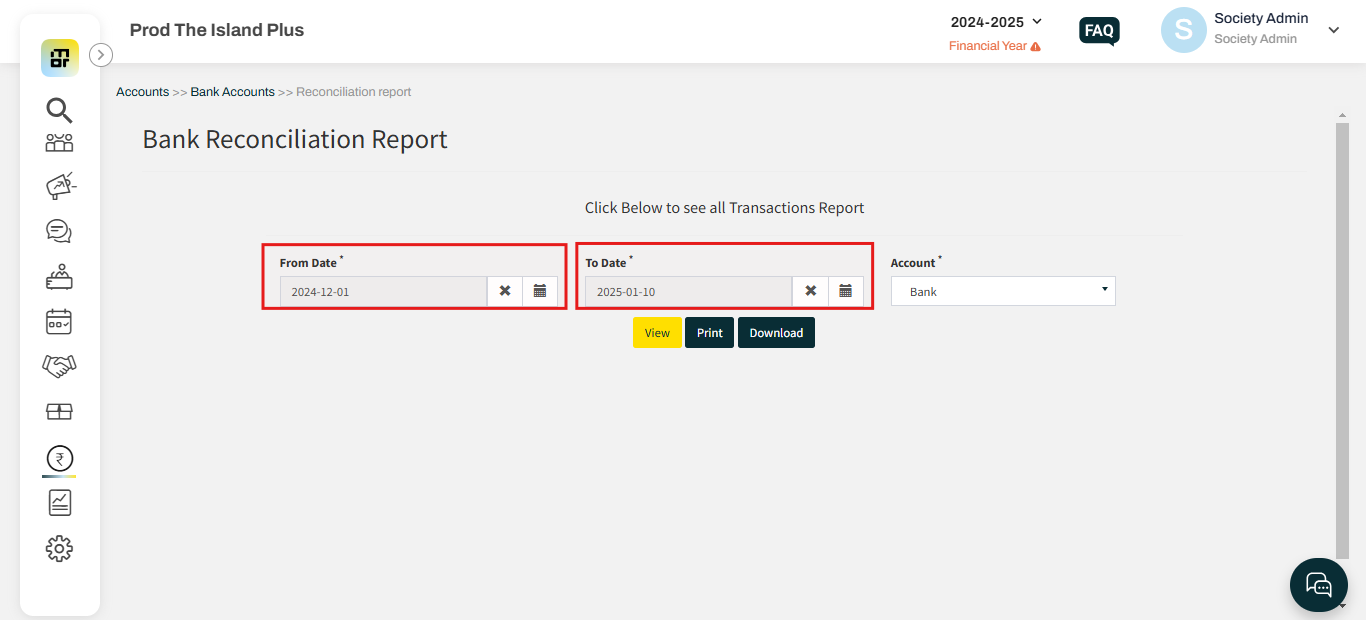Select the facility booking calendar icon
Image resolution: width=1366 pixels, height=620 pixels.
click(59, 321)
